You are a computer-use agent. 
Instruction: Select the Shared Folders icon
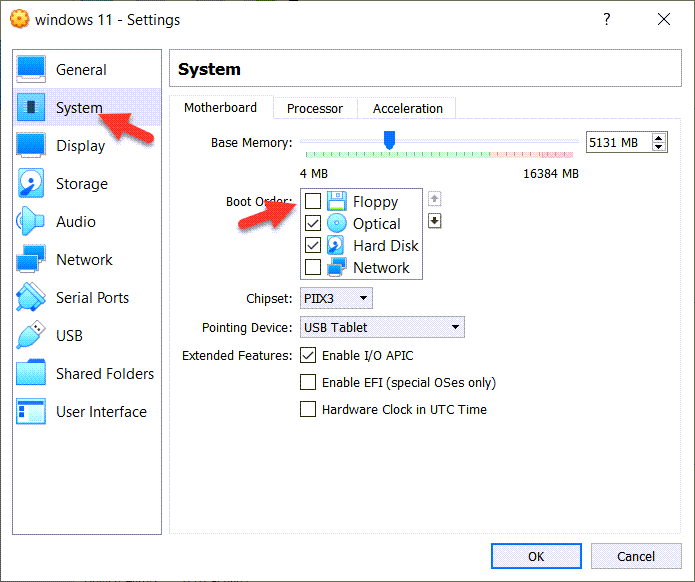[x=31, y=374]
